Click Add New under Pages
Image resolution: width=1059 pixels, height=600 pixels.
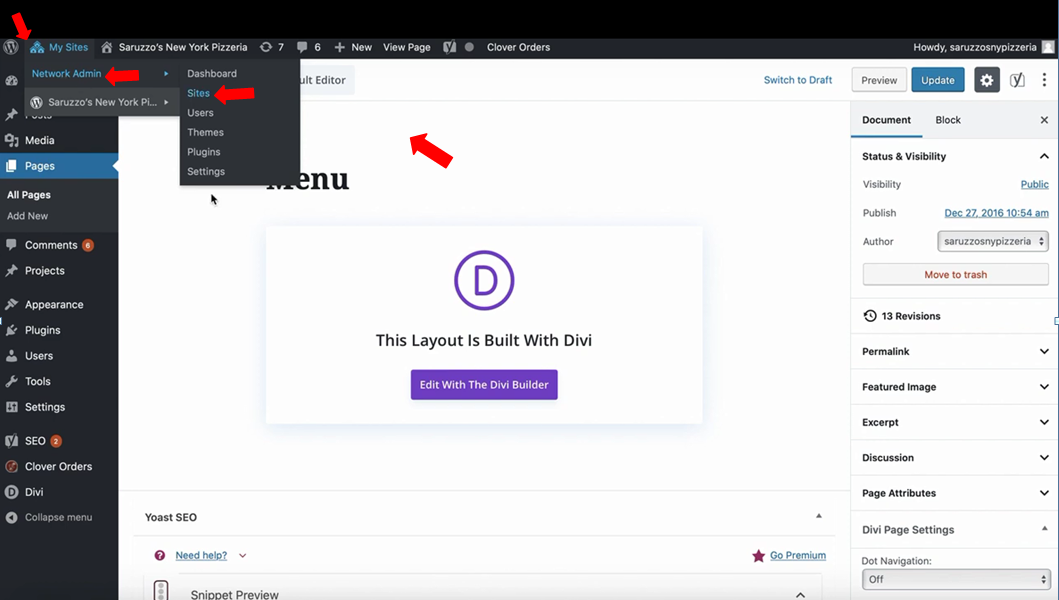tap(27, 216)
